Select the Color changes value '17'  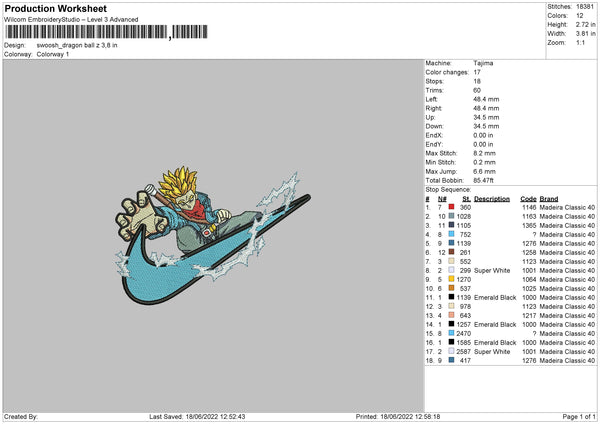pyautogui.click(x=477, y=72)
